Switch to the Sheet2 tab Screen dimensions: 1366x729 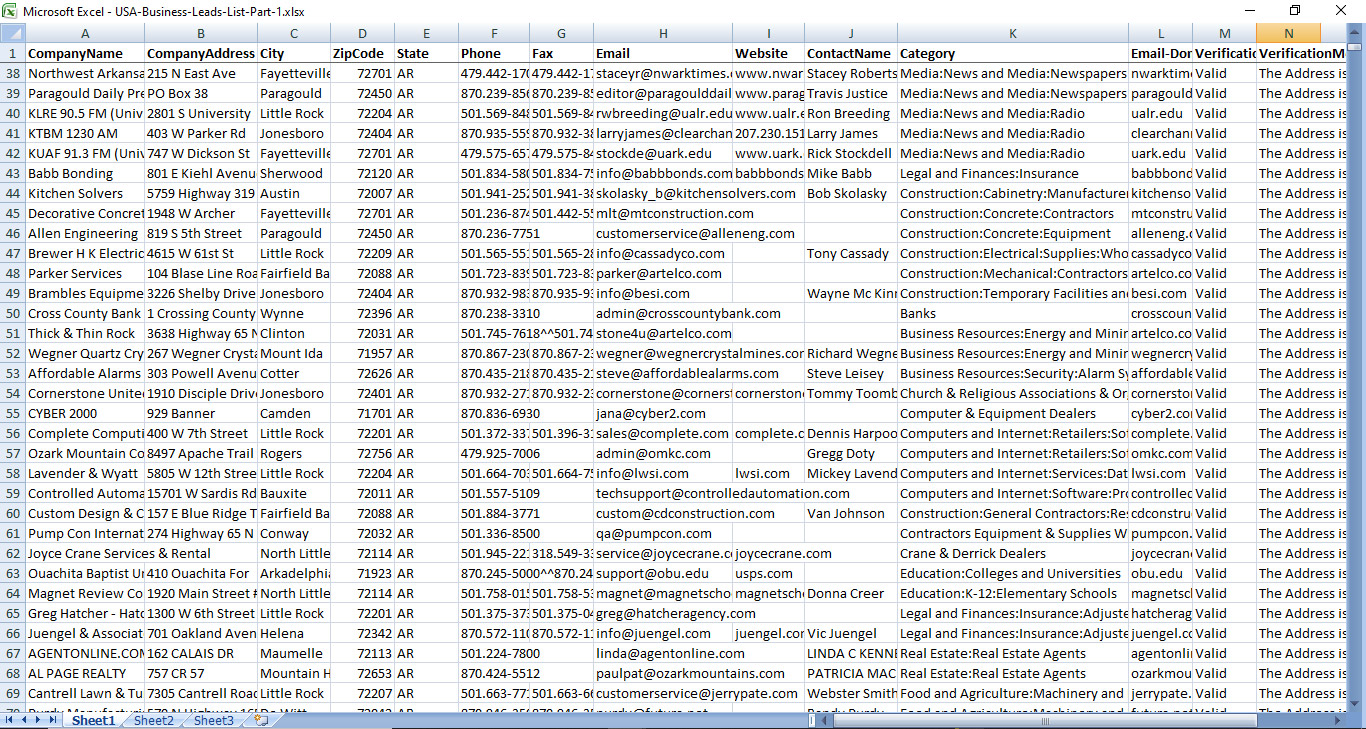tap(154, 720)
